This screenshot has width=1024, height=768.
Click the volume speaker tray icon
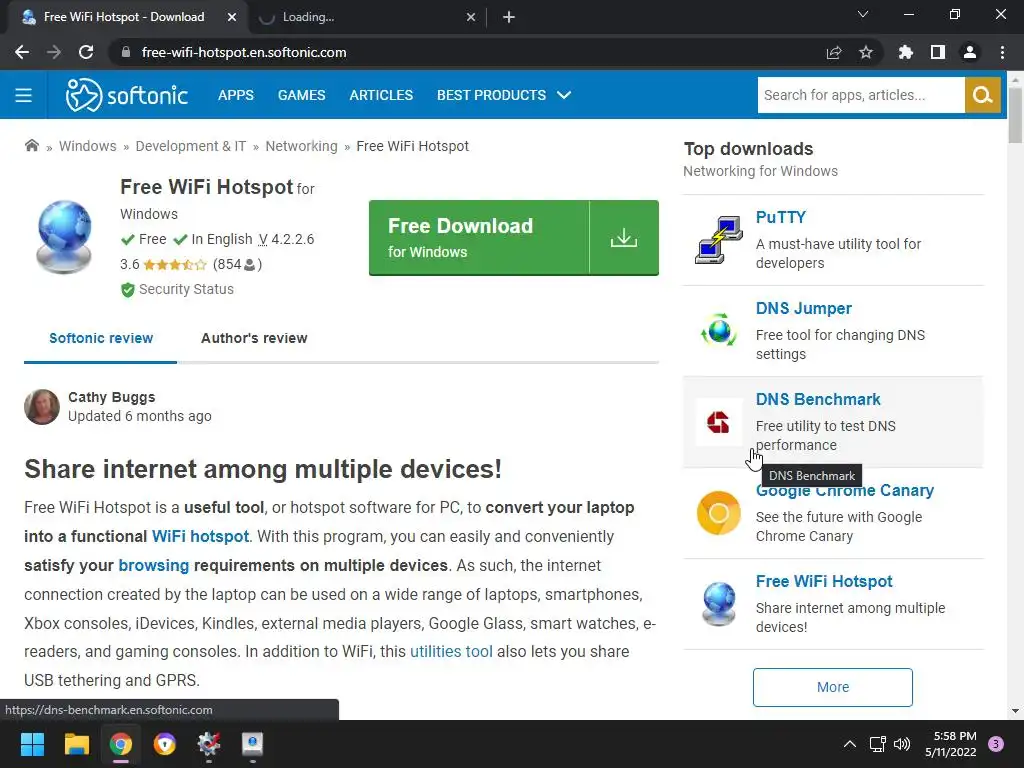(x=902, y=744)
